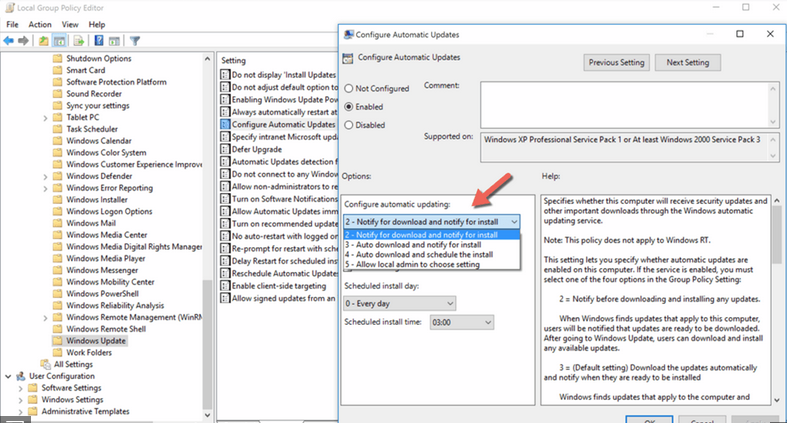
Task: Open the File menu
Action: (12, 24)
